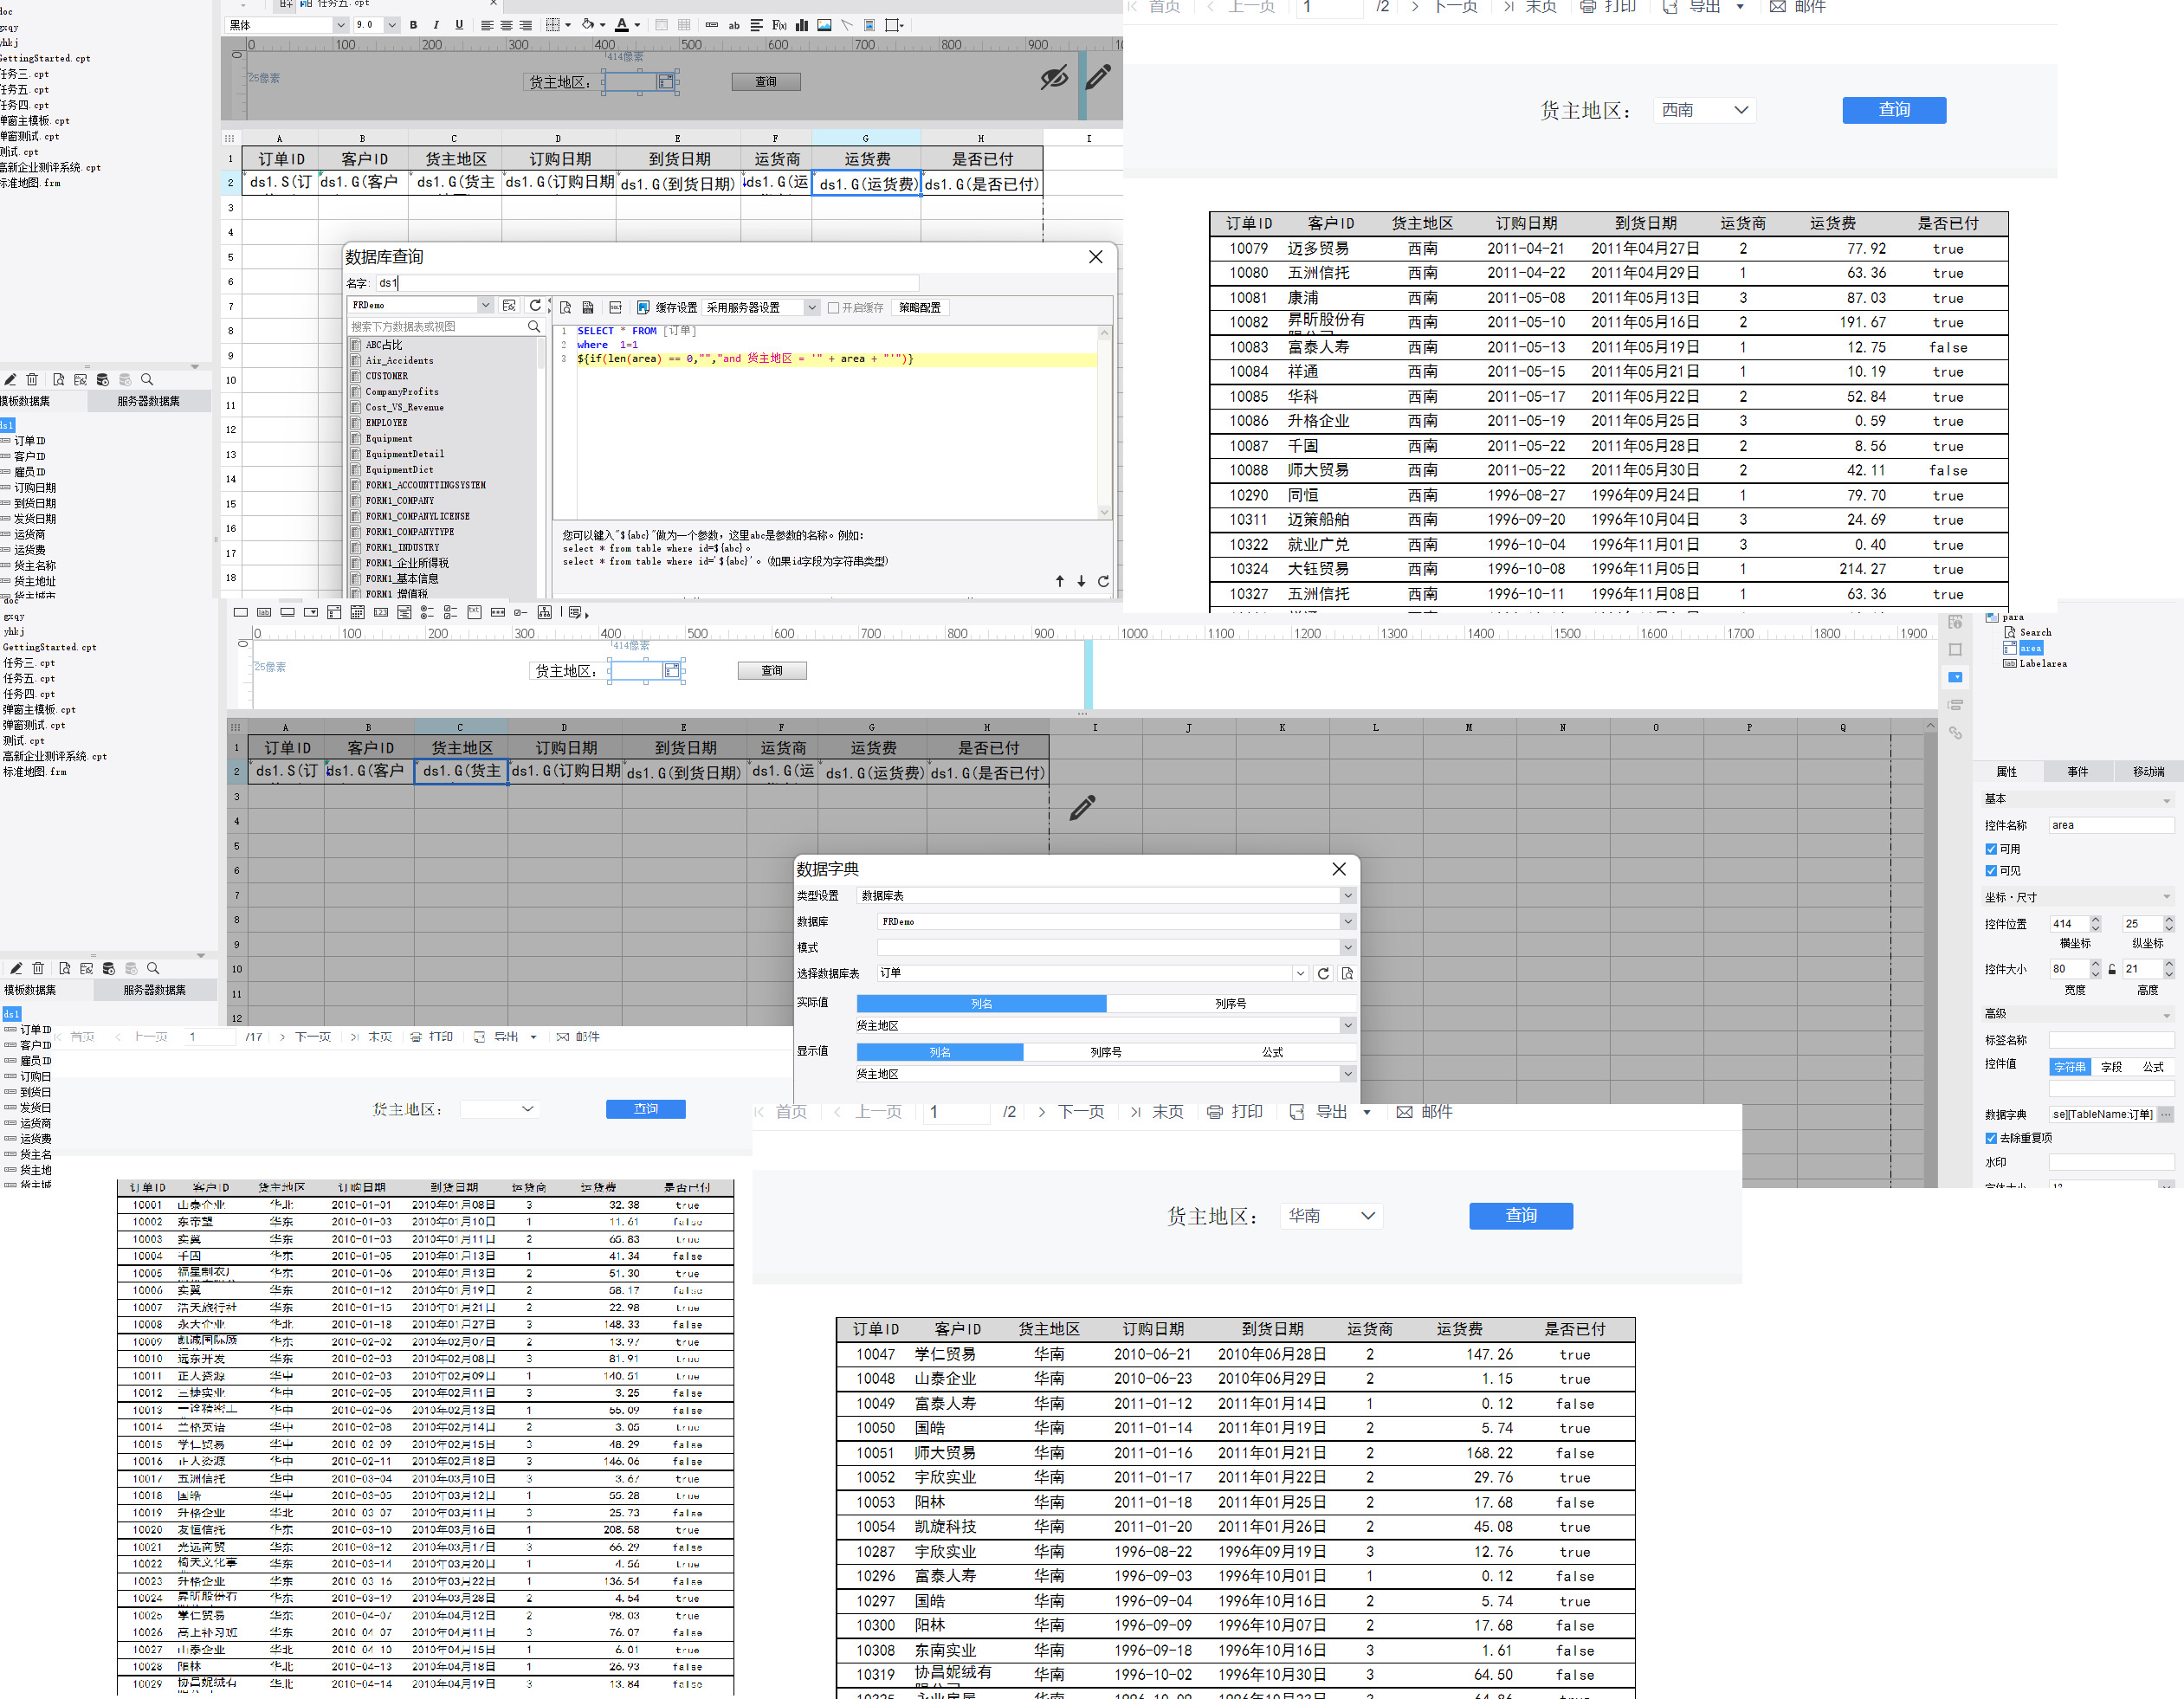2184x1699 pixels.
Task: Open the 黑体 font name dropdown
Action: (341, 25)
